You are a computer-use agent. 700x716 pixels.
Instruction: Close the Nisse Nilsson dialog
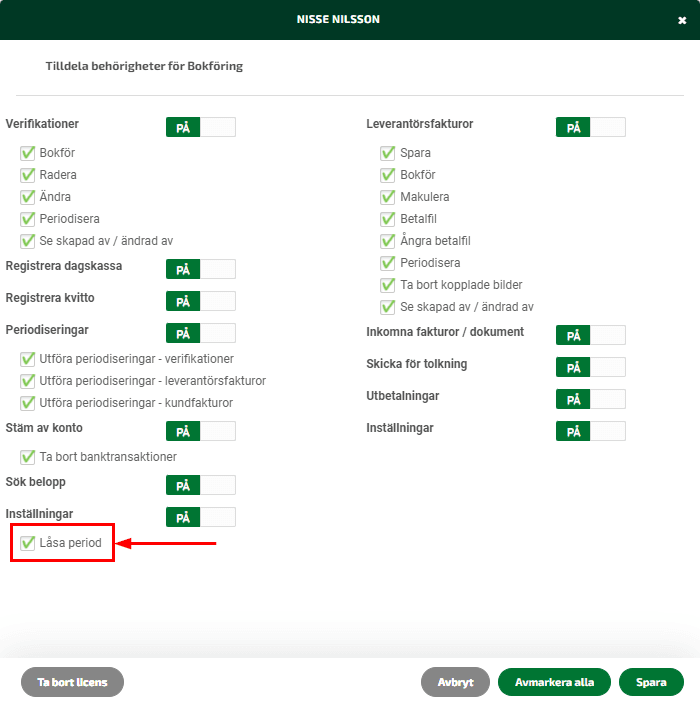682,20
